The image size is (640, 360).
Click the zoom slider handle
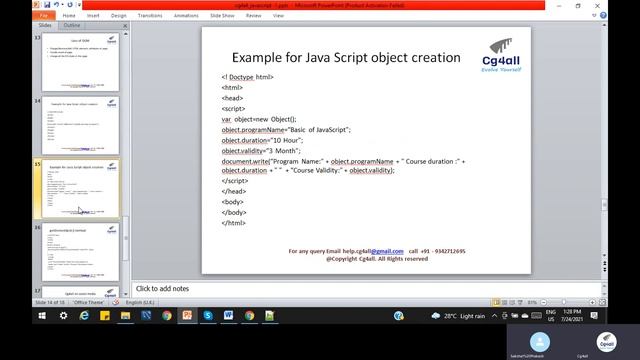click(x=564, y=302)
